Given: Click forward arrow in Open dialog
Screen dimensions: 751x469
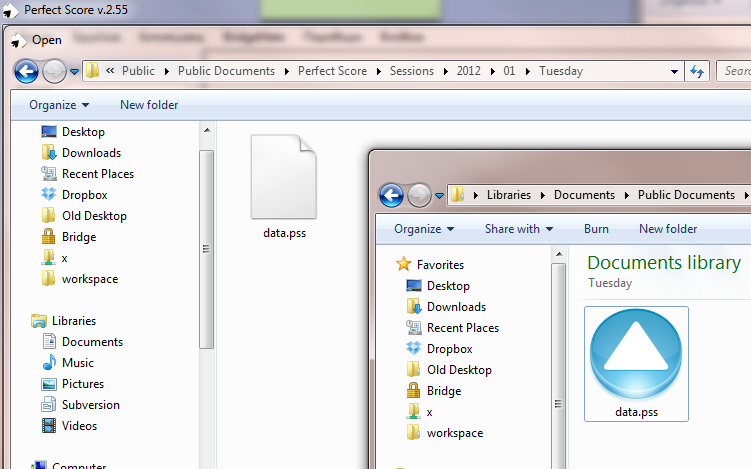Looking at the screenshot, I should [x=54, y=72].
